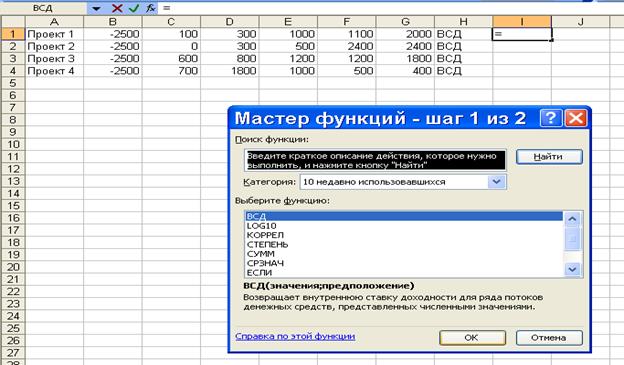Click cell Проект 2
This screenshot has width=624, height=365.
click(55, 47)
